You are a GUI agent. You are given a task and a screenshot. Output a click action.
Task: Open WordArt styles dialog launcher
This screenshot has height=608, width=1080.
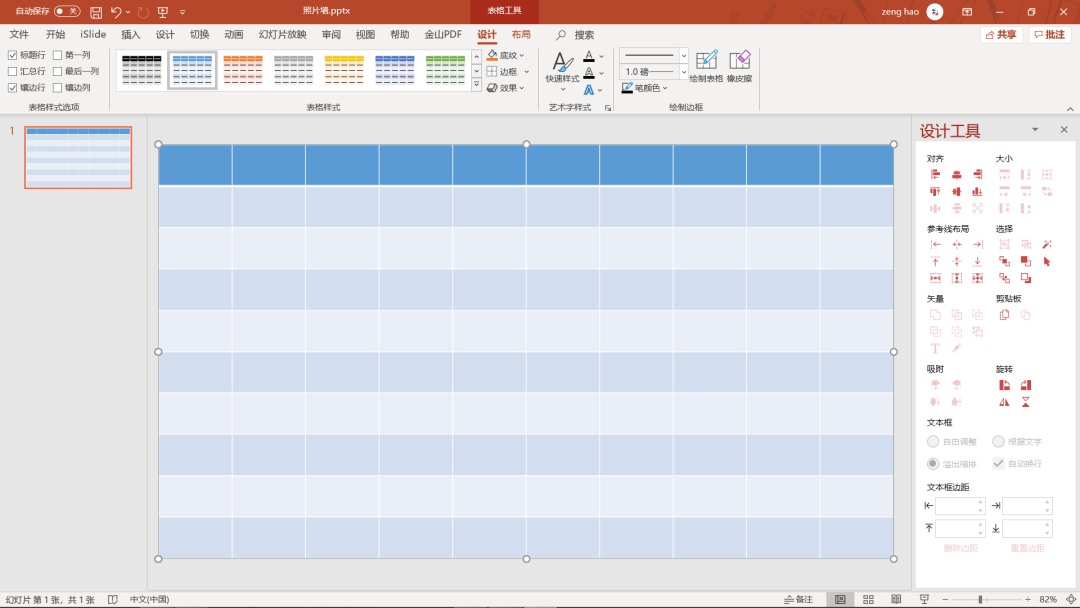click(x=608, y=108)
